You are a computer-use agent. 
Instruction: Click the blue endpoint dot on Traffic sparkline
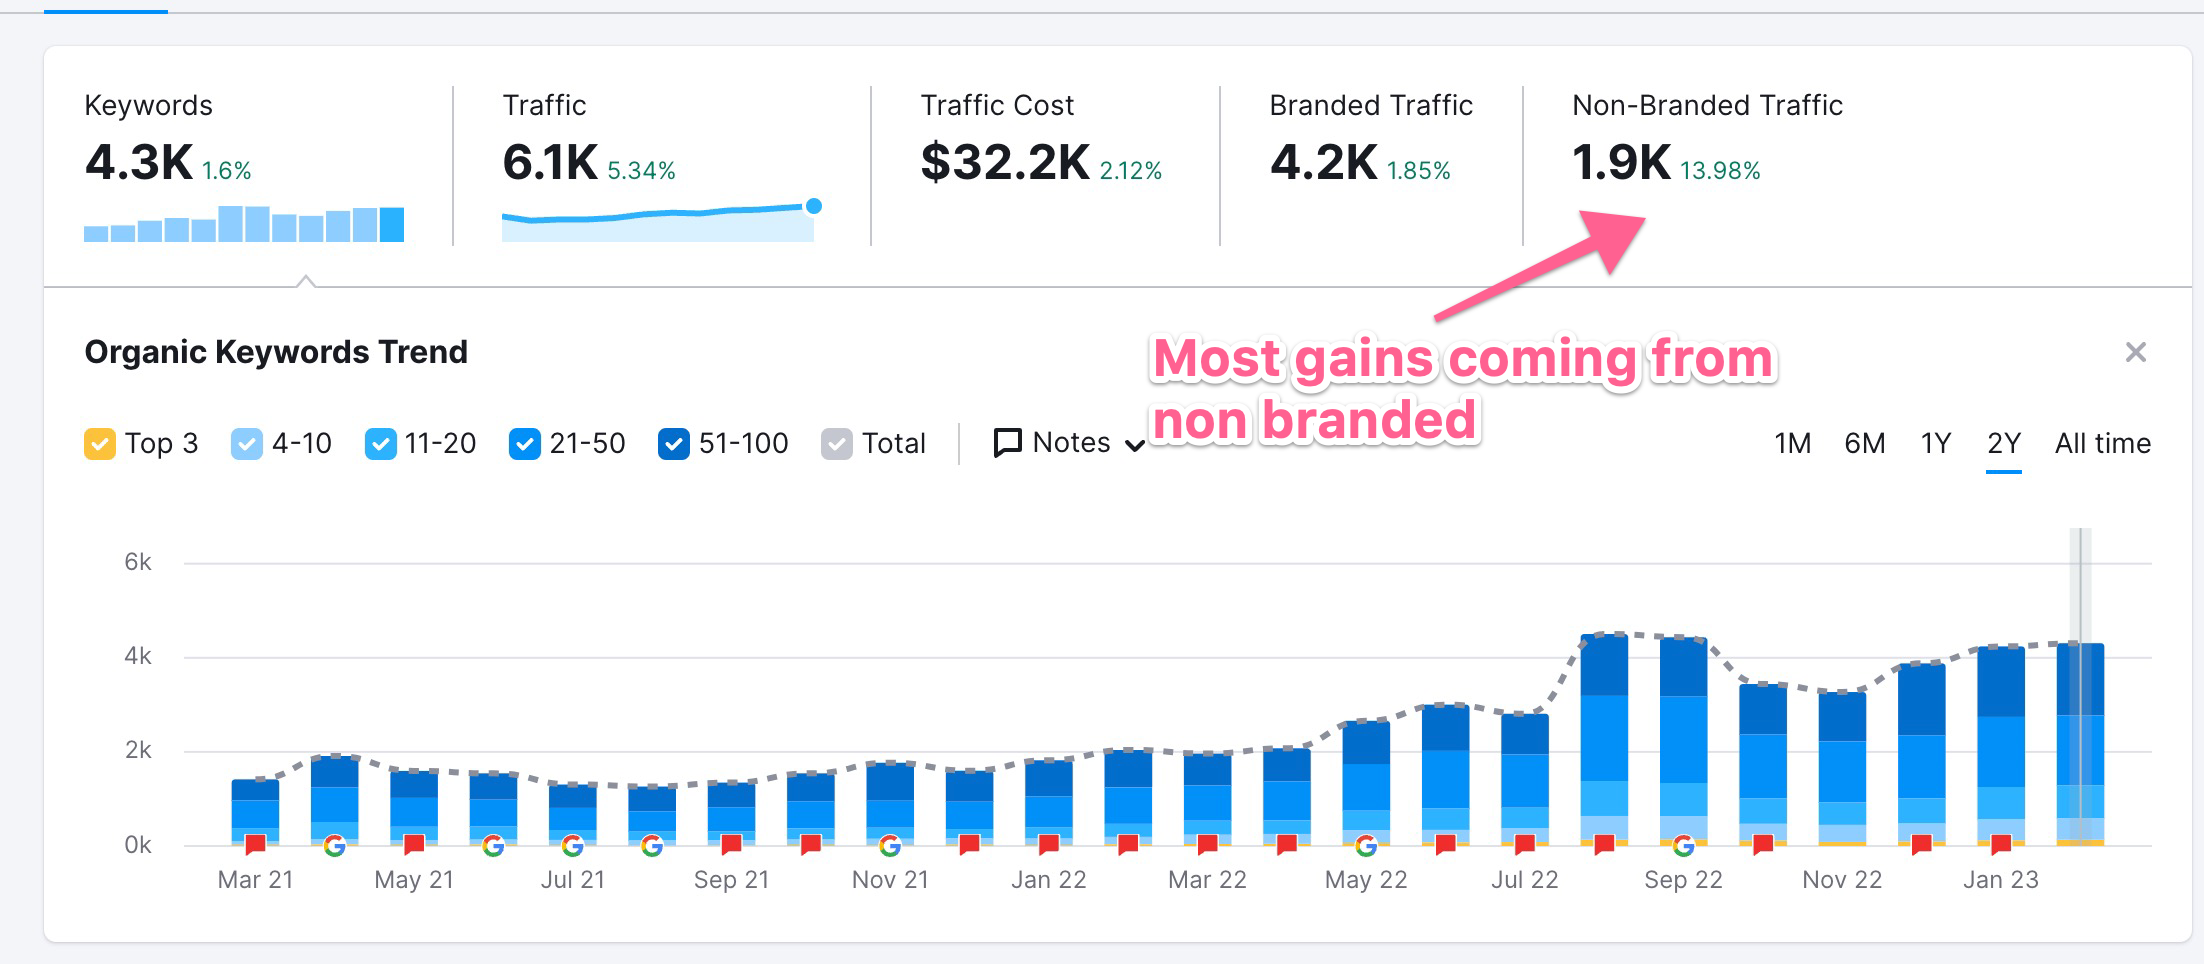814,206
